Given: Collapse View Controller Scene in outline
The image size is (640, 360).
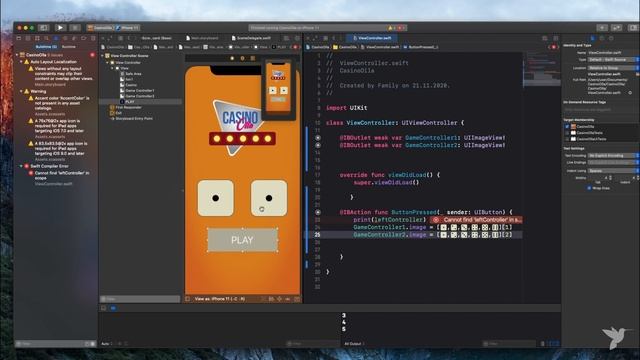Looking at the screenshot, I should click(x=103, y=56).
